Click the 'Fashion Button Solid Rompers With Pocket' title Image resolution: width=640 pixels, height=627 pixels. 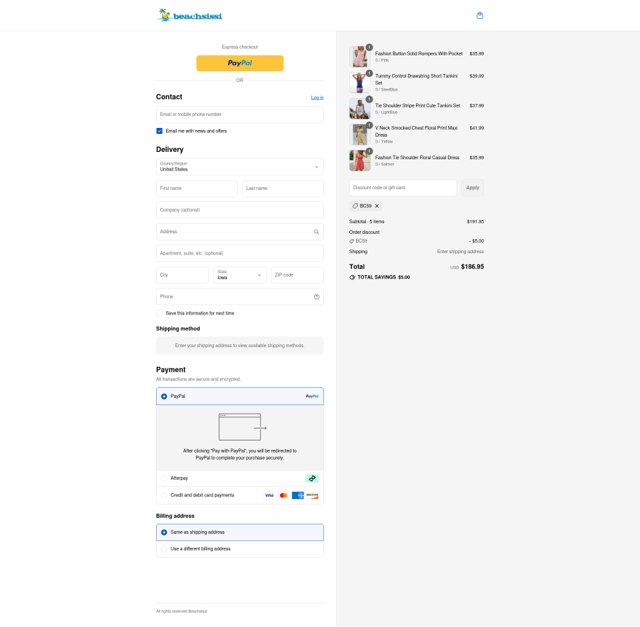[x=419, y=53]
